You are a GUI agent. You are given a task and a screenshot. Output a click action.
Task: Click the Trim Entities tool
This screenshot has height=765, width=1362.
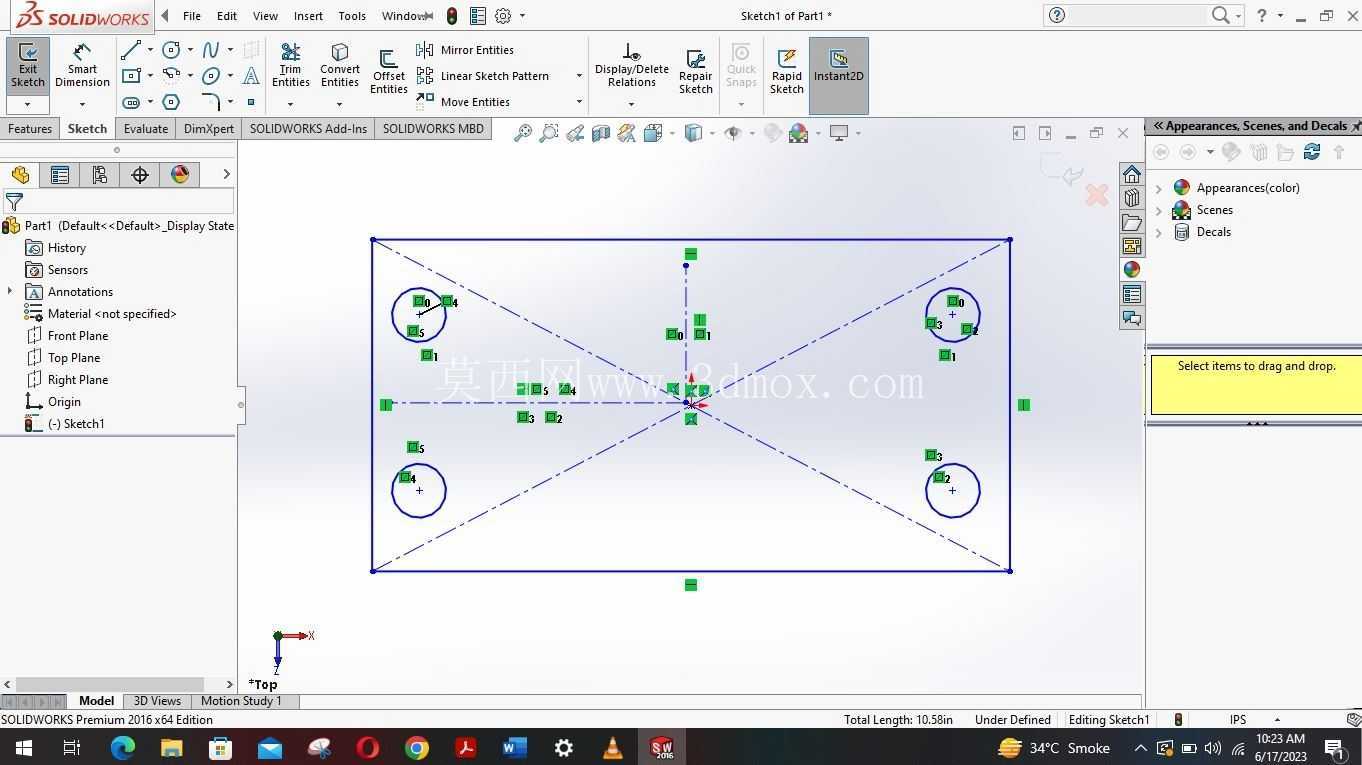[x=291, y=67]
